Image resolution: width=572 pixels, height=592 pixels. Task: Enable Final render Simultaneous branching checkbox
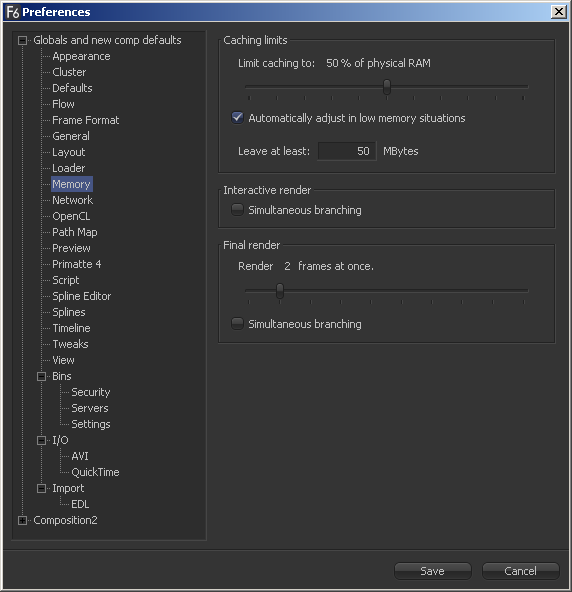pos(237,324)
